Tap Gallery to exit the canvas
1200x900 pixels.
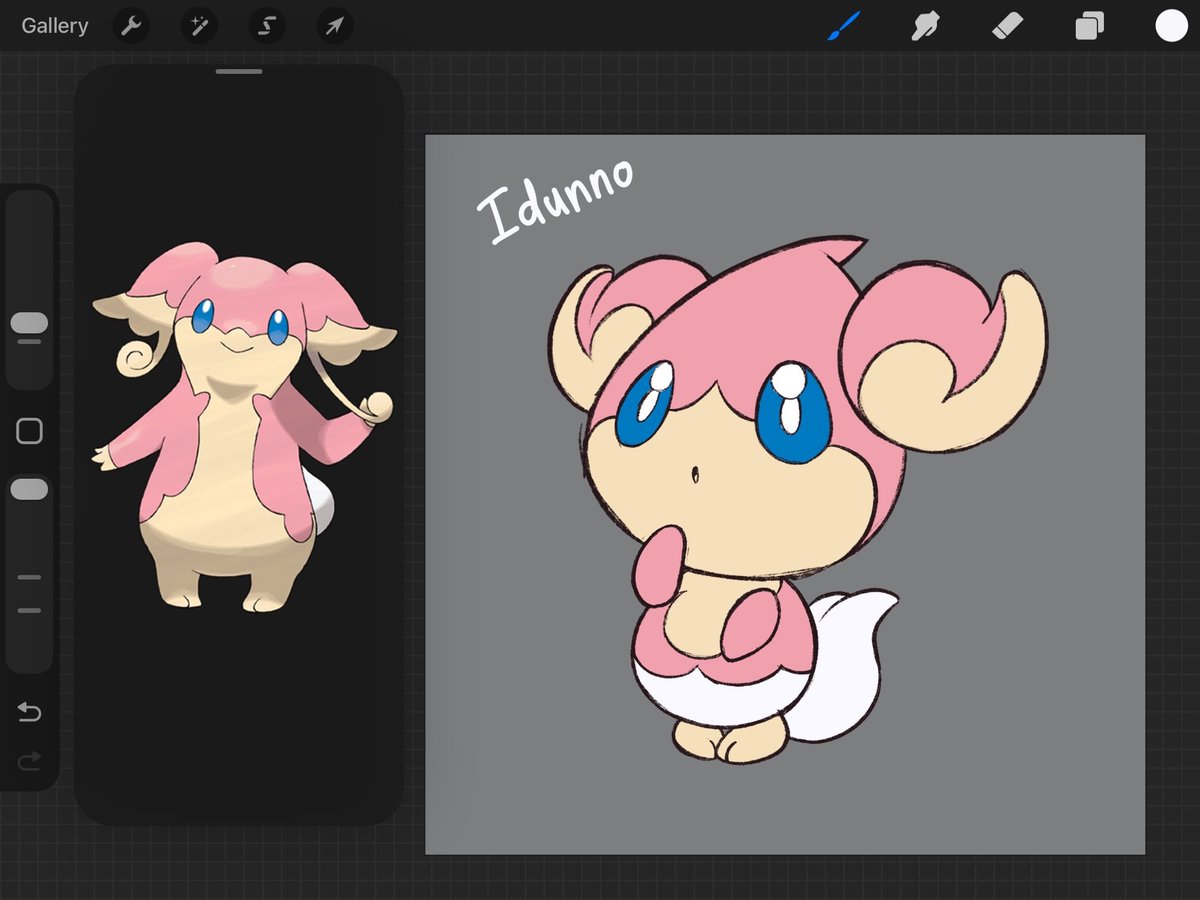click(55, 26)
